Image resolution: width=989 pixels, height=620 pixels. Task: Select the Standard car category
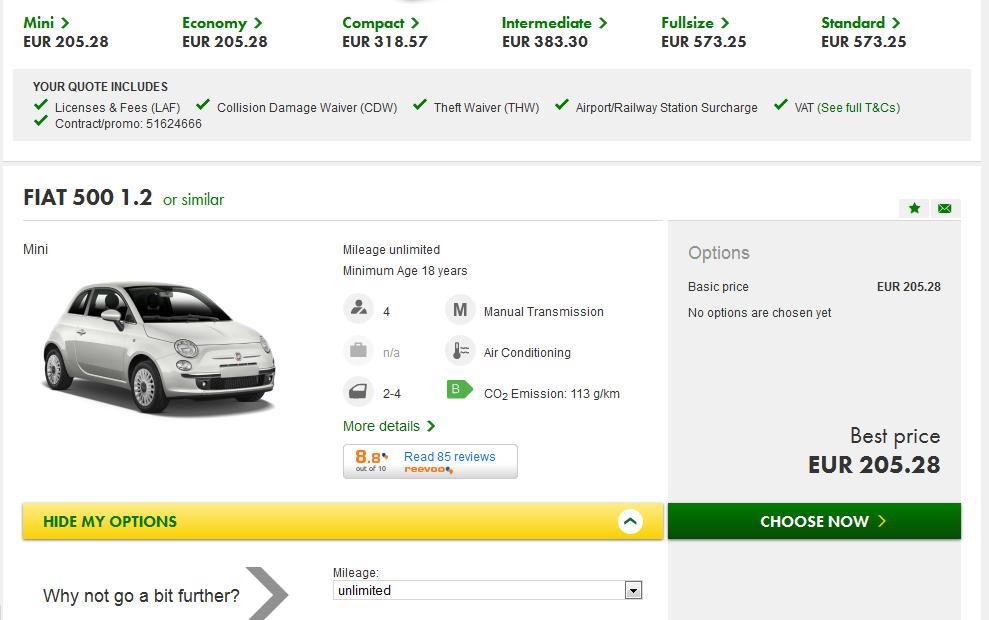point(860,23)
